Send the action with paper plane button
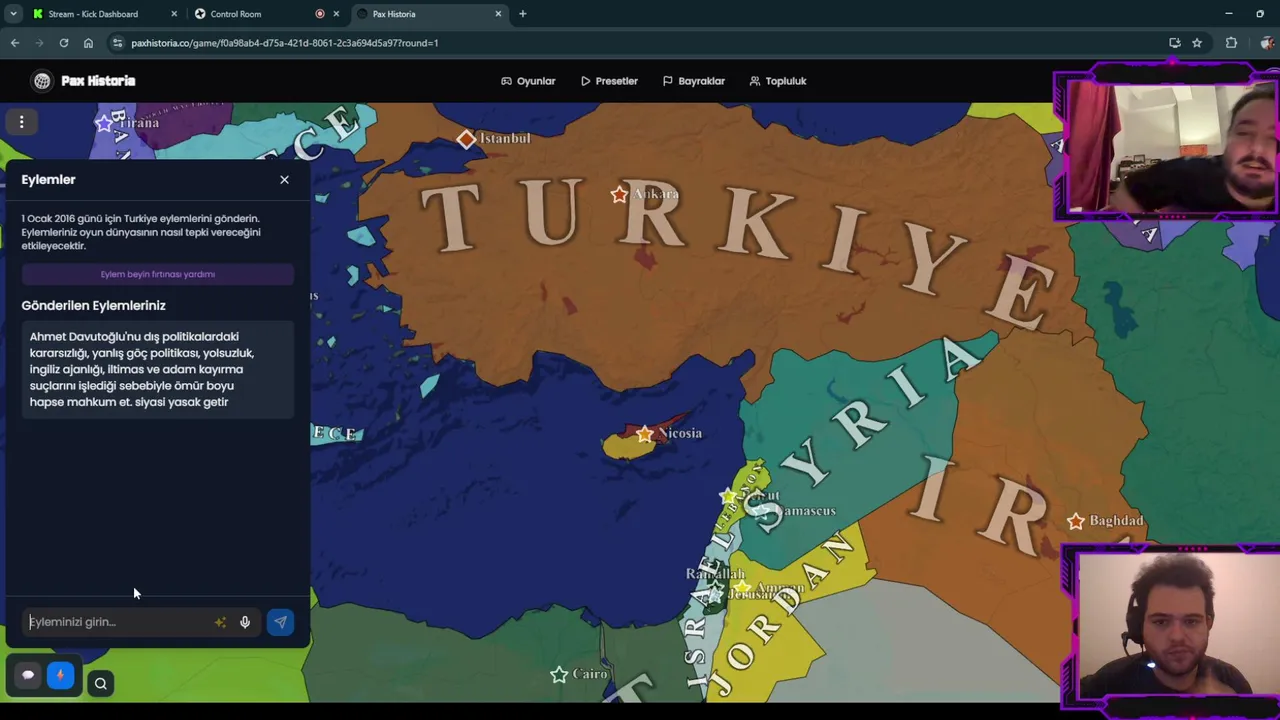 click(x=280, y=622)
